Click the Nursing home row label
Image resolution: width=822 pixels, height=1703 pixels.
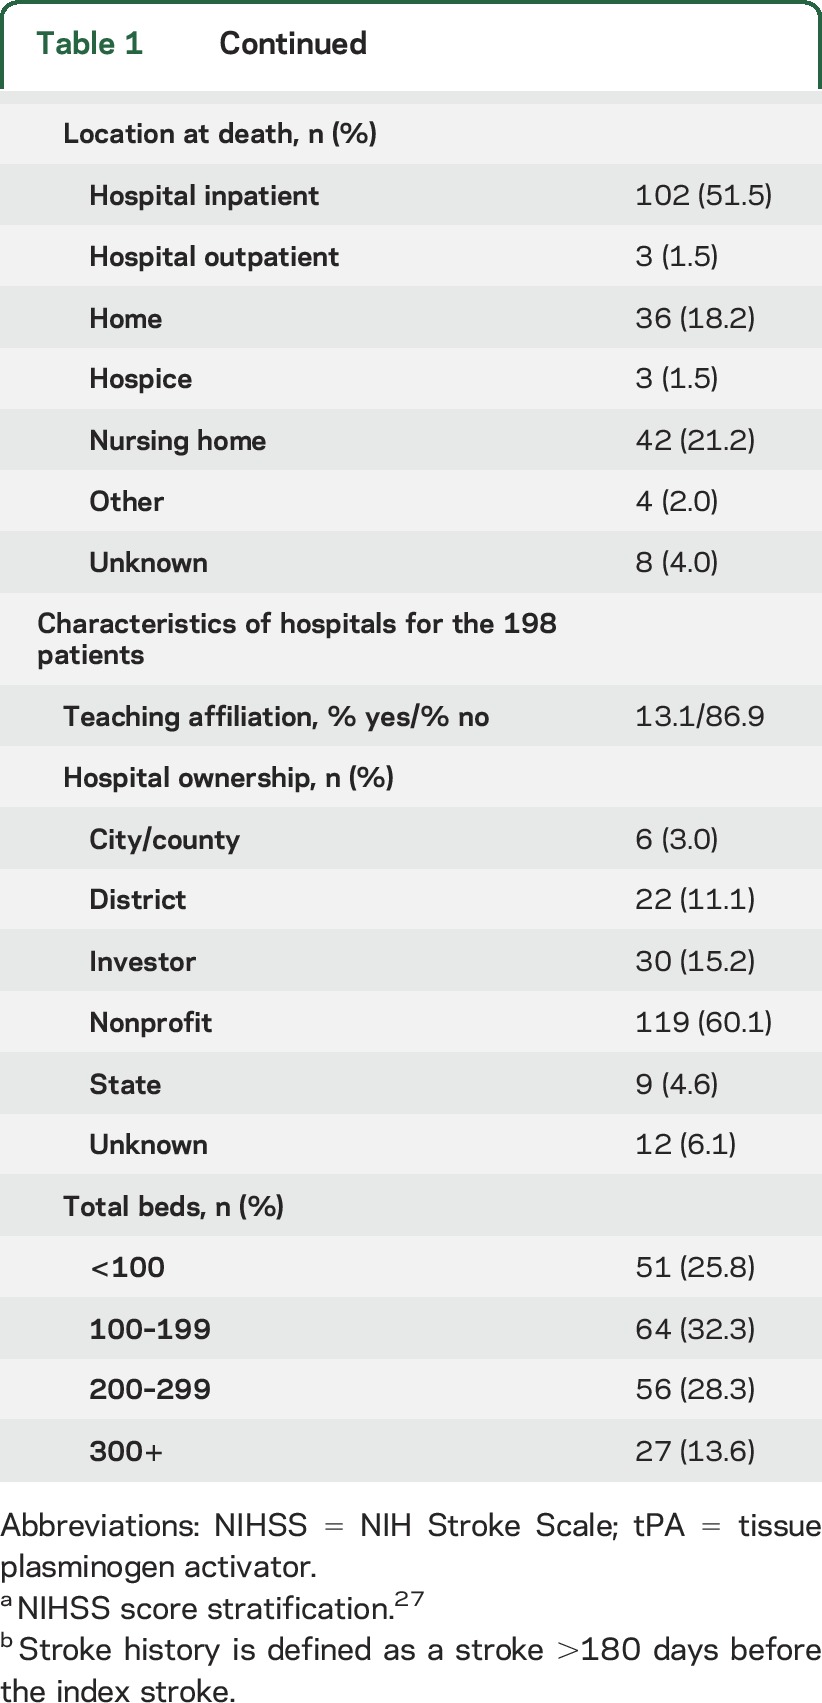pyautogui.click(x=177, y=441)
